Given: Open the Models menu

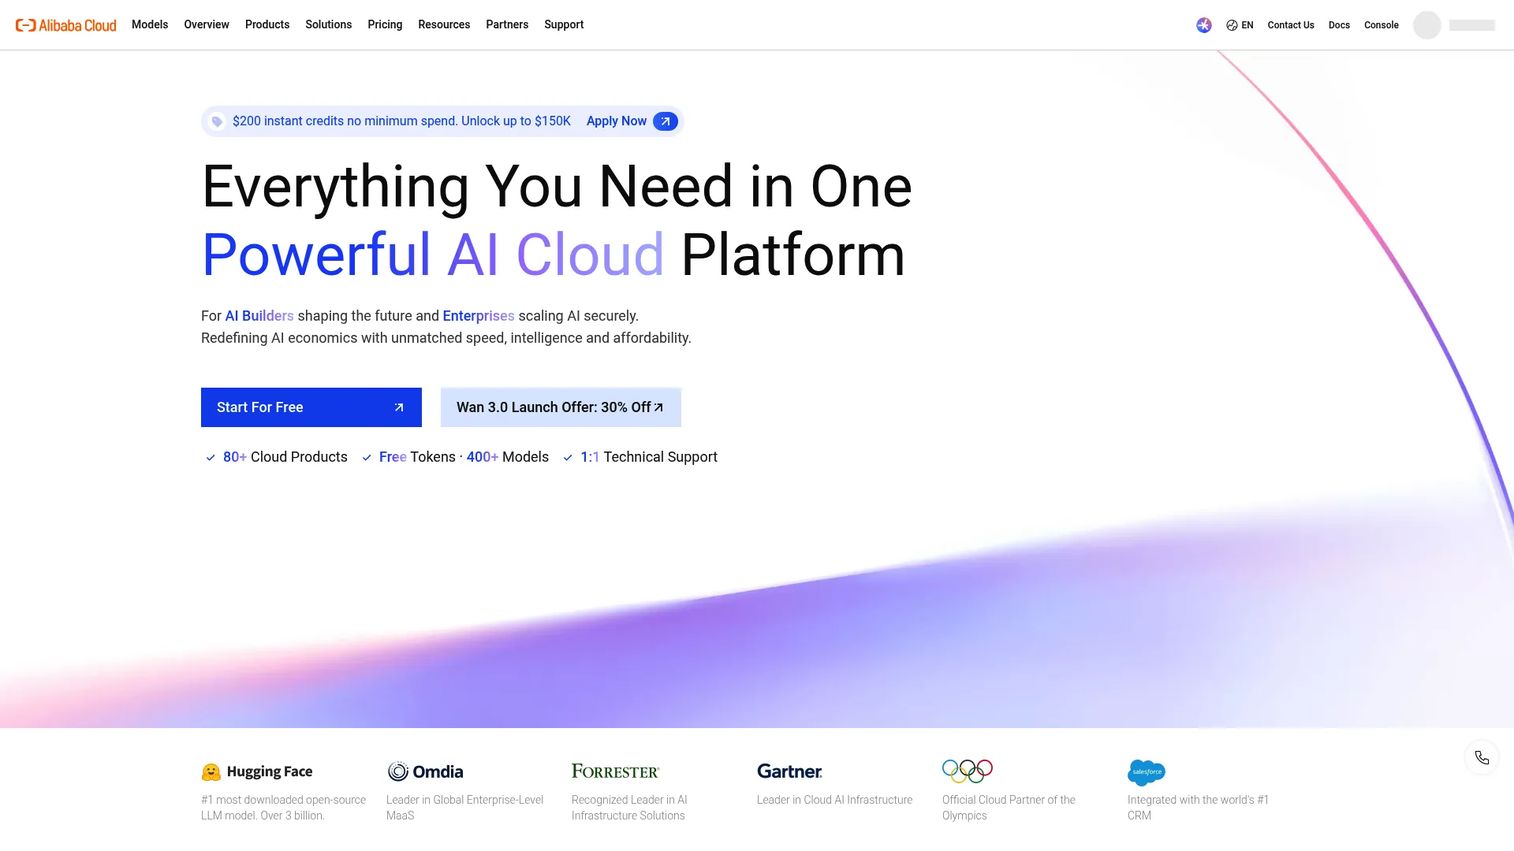Looking at the screenshot, I should coord(150,24).
